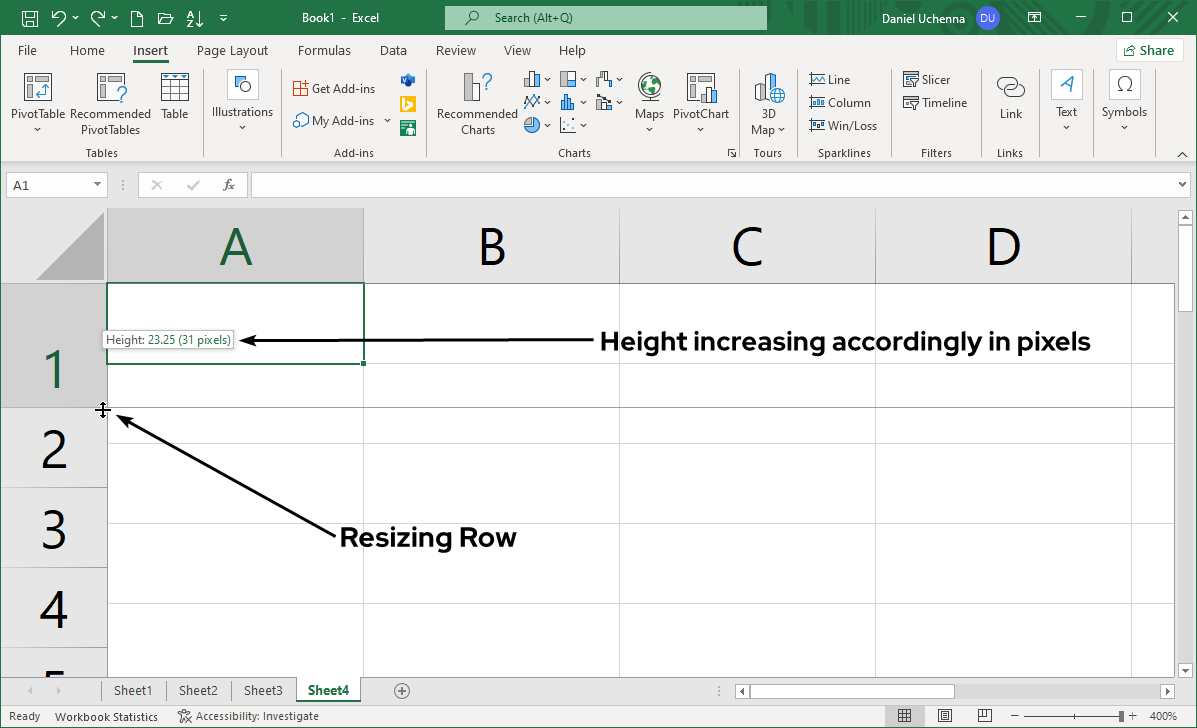Expand the Illustrations dropdown
Screen dimensions: 1197x728
tap(242, 127)
